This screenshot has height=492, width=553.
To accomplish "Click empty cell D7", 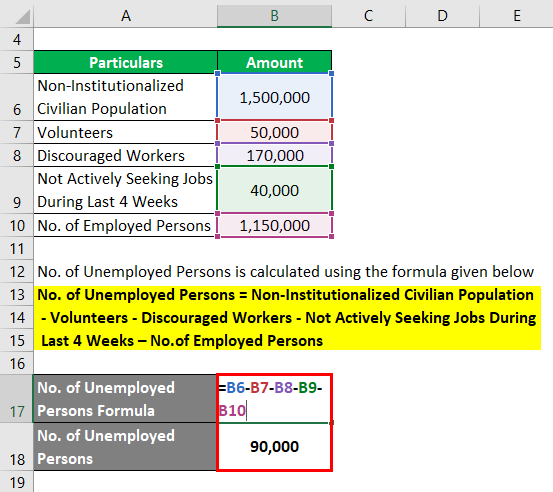I will (x=442, y=132).
